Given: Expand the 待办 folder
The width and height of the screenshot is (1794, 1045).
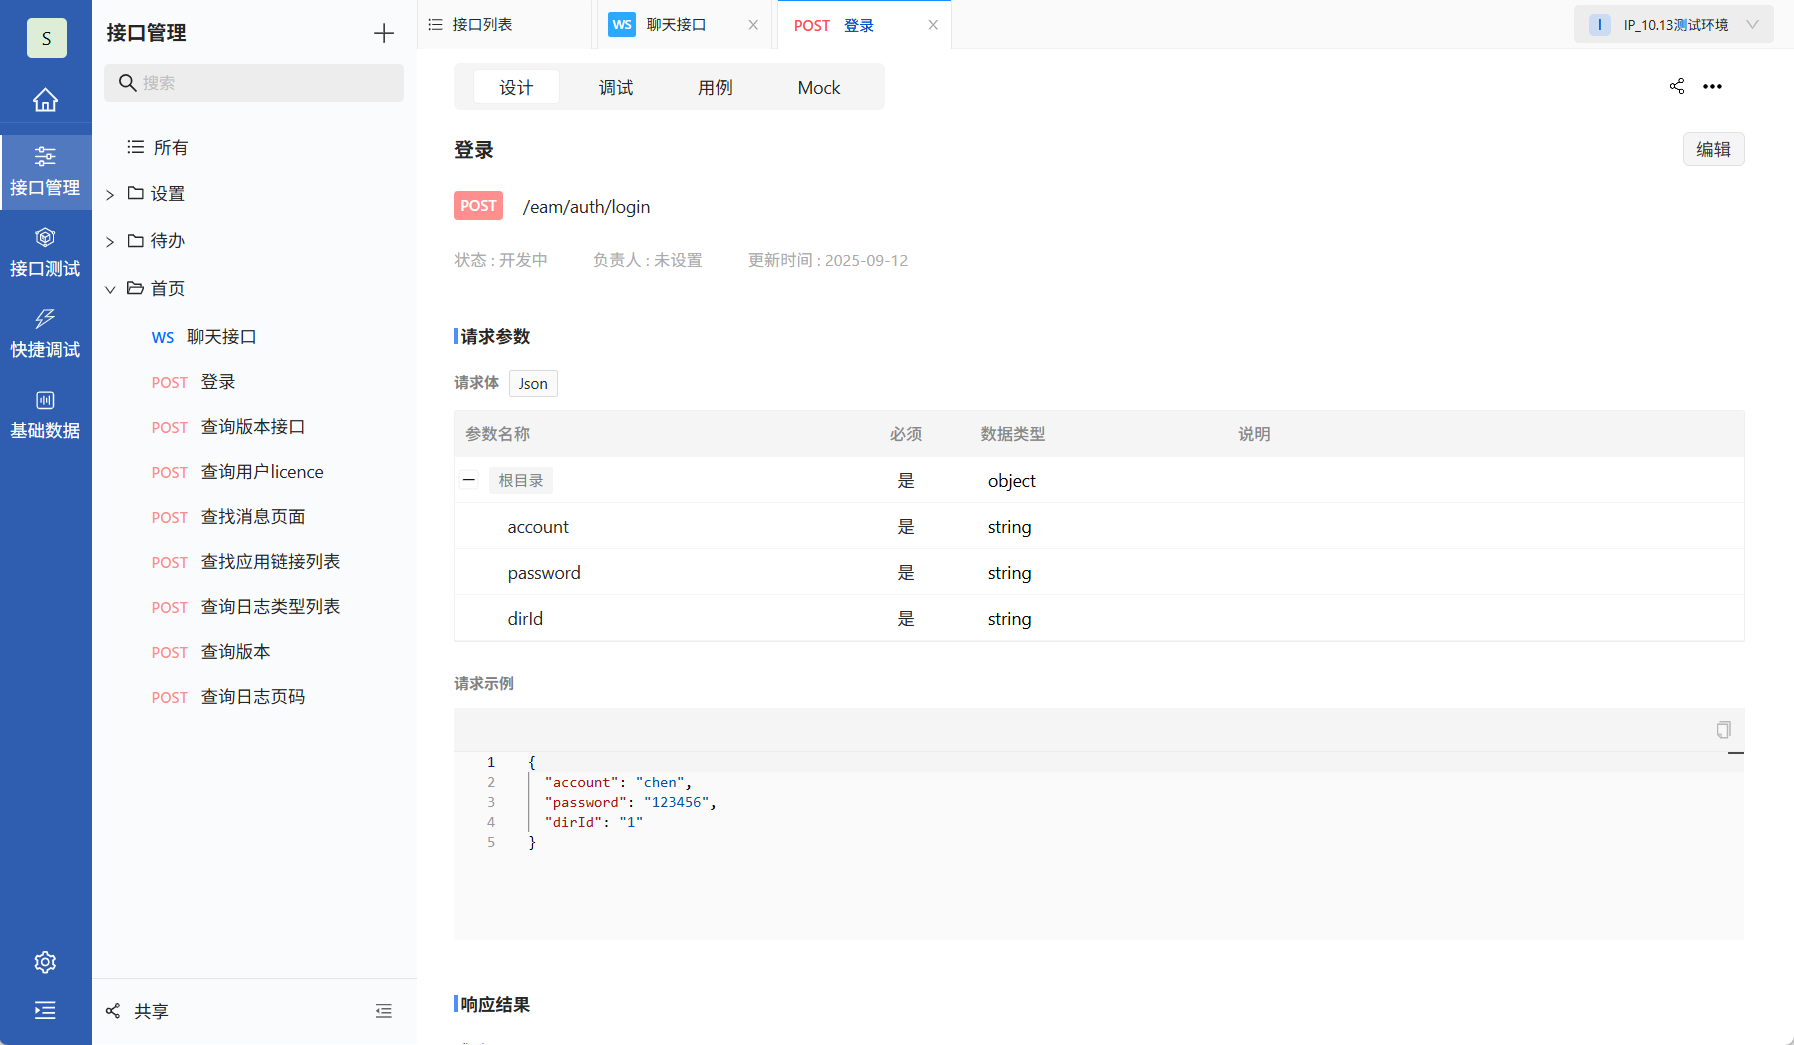Looking at the screenshot, I should pyautogui.click(x=110, y=241).
